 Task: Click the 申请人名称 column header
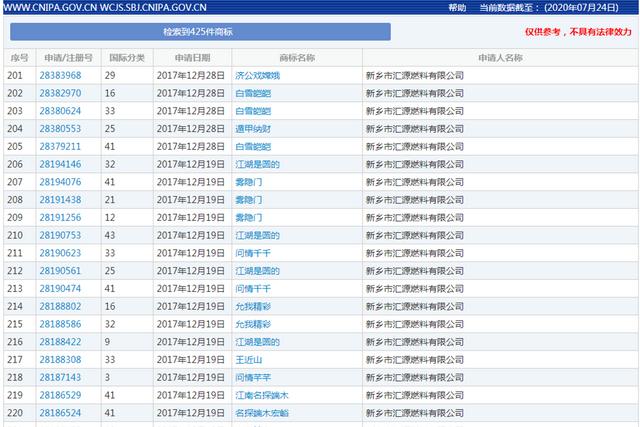[x=500, y=58]
